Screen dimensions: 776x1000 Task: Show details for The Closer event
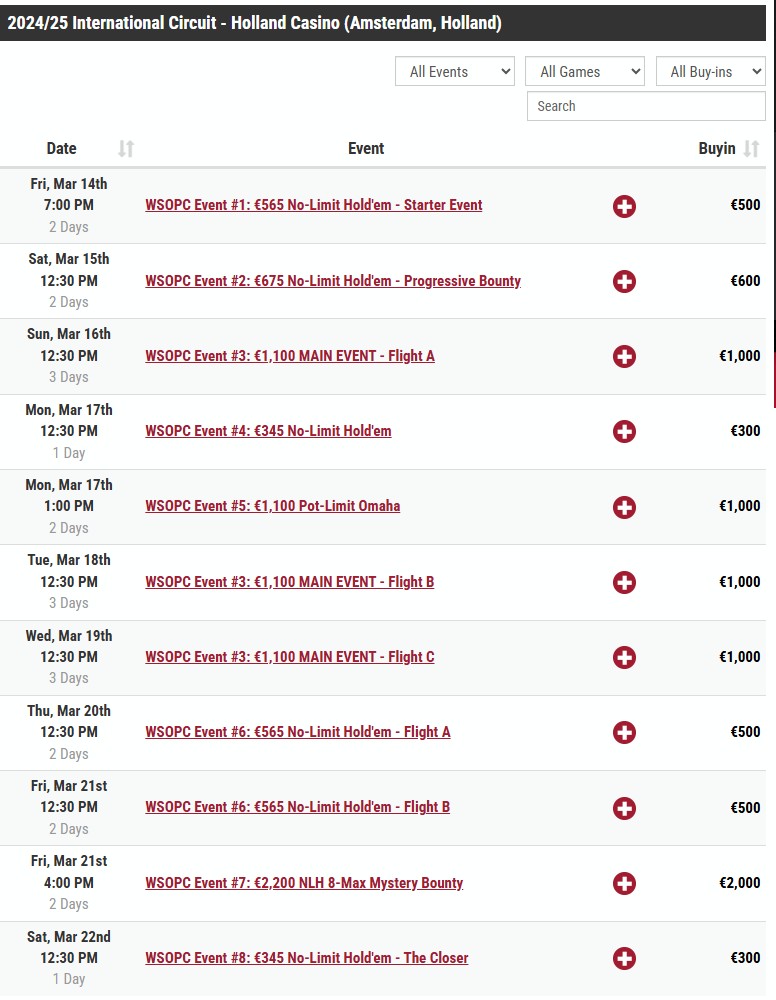tap(624, 958)
